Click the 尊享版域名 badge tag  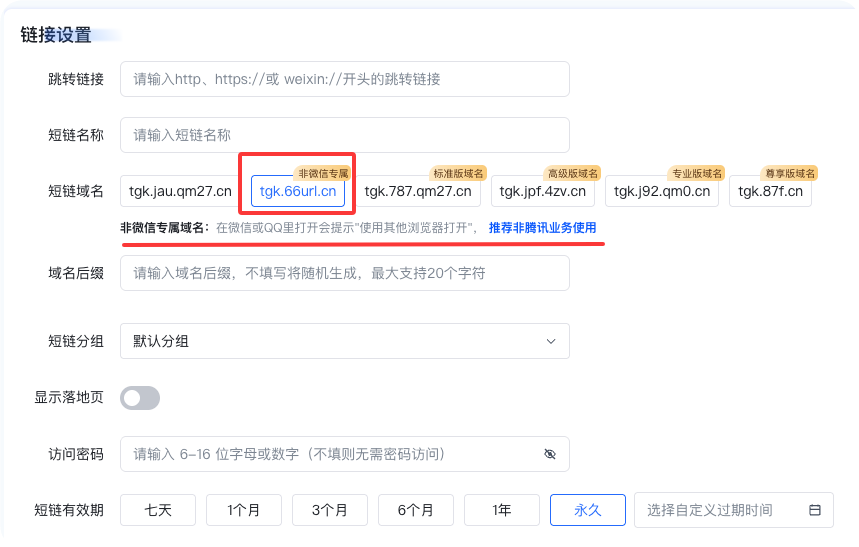790,174
